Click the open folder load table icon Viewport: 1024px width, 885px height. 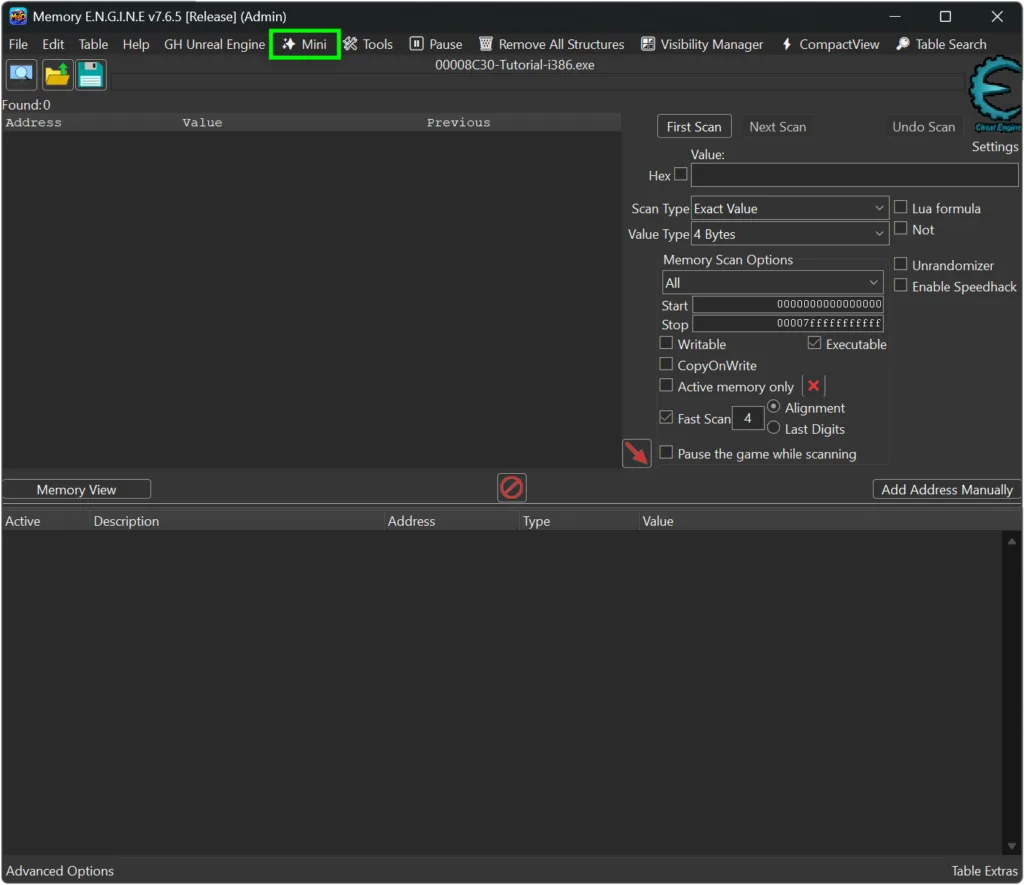[57, 74]
